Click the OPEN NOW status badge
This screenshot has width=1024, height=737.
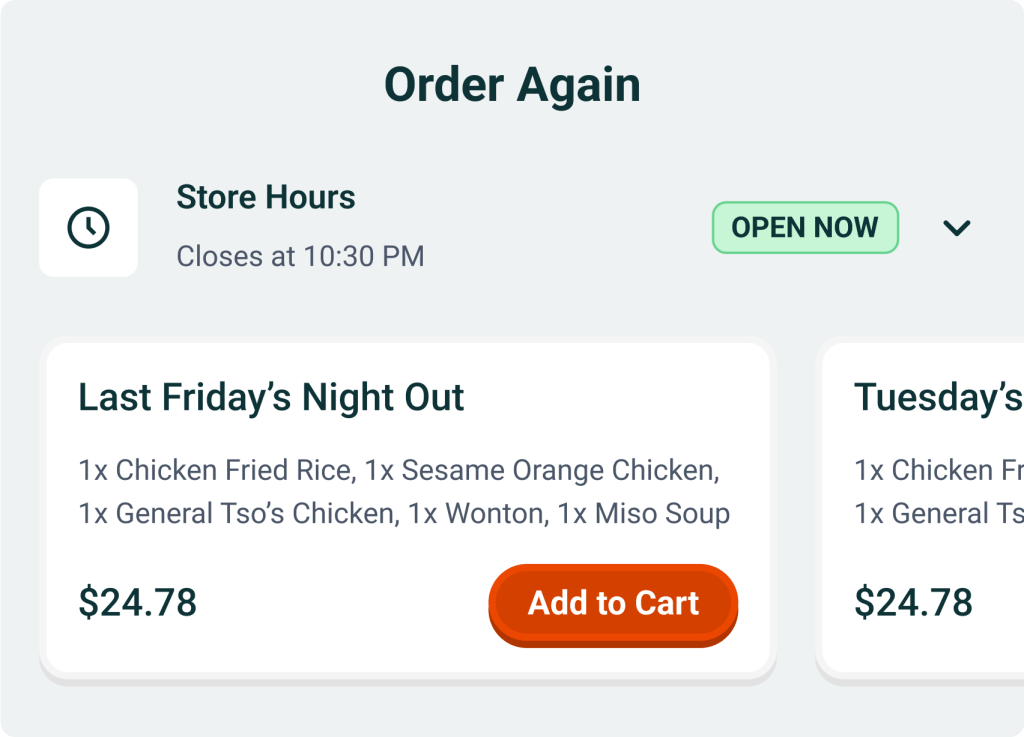pos(805,228)
